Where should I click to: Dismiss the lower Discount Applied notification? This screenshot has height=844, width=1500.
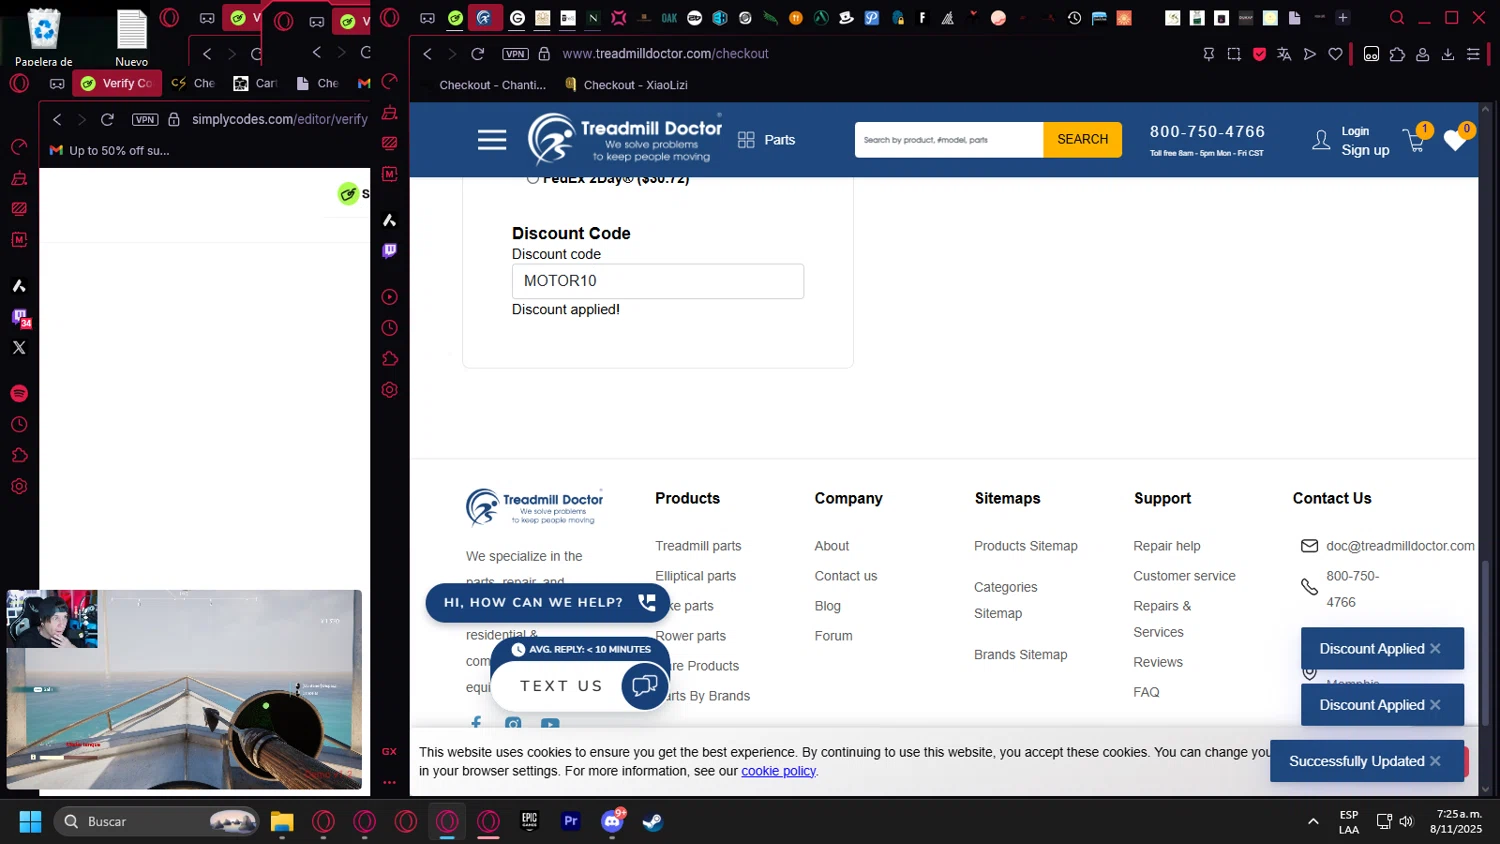[1435, 705]
